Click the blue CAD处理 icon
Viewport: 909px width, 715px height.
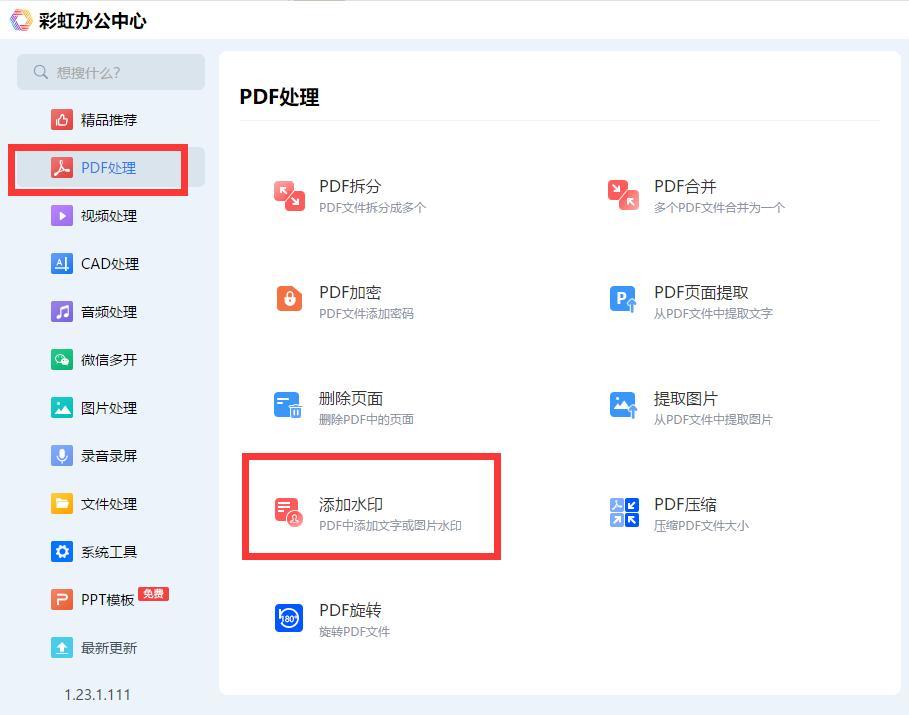coord(62,264)
